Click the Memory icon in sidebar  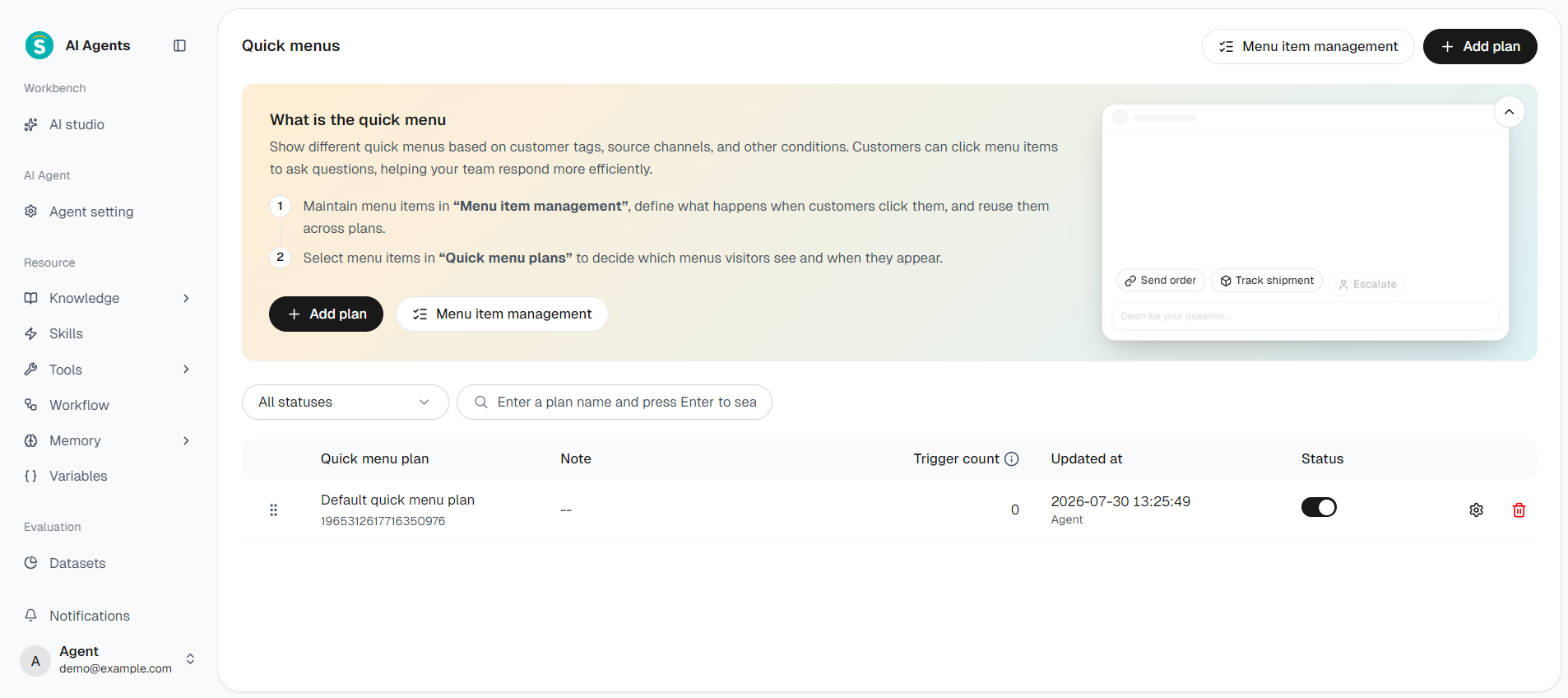[x=31, y=441]
